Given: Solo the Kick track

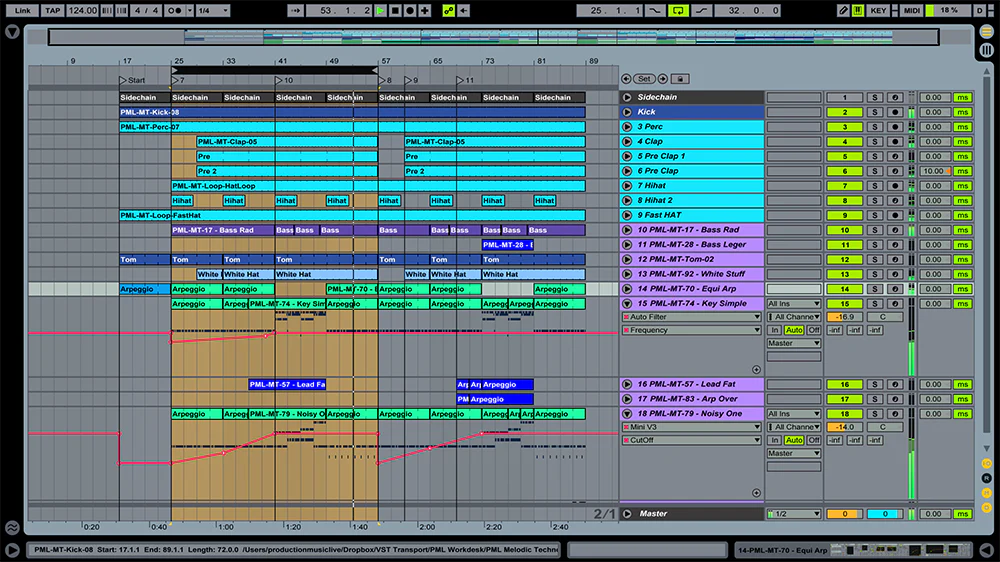Looking at the screenshot, I should (874, 112).
